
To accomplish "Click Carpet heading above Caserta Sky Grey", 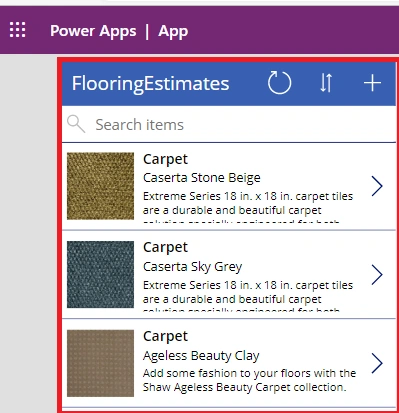I will point(165,247).
